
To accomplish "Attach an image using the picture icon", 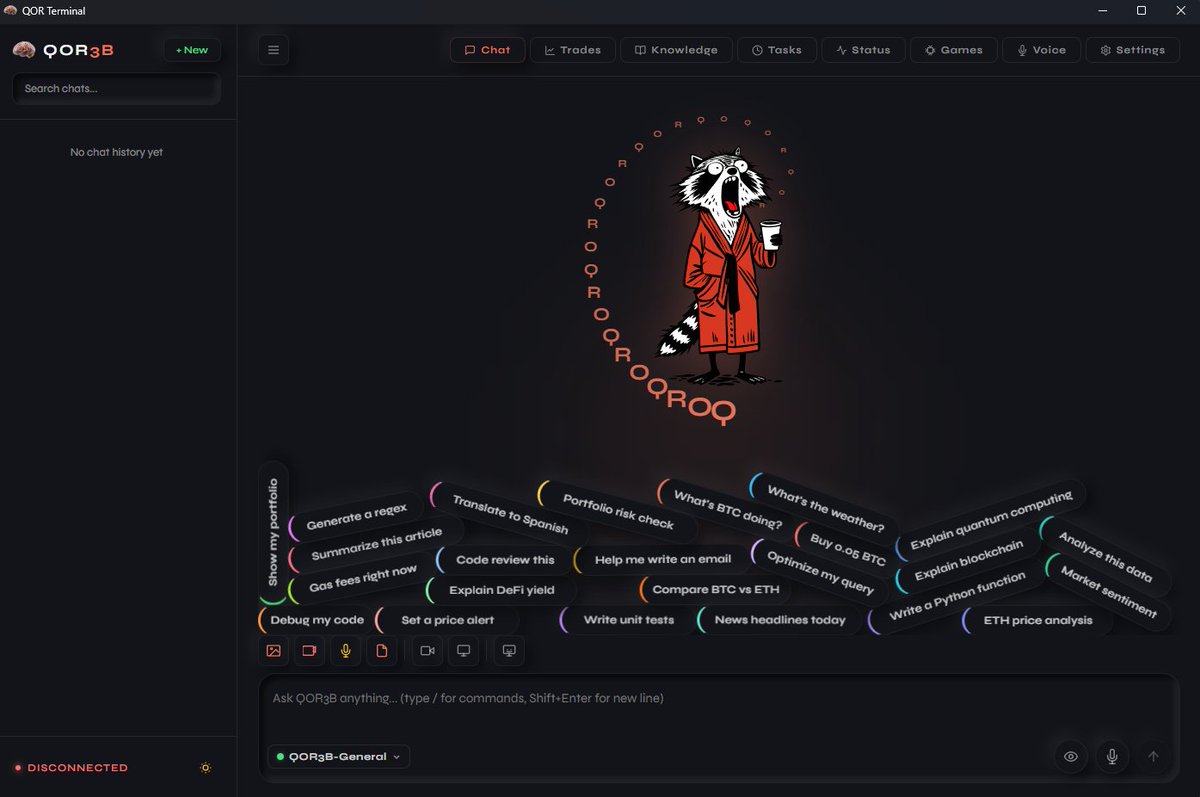I will pos(273,651).
